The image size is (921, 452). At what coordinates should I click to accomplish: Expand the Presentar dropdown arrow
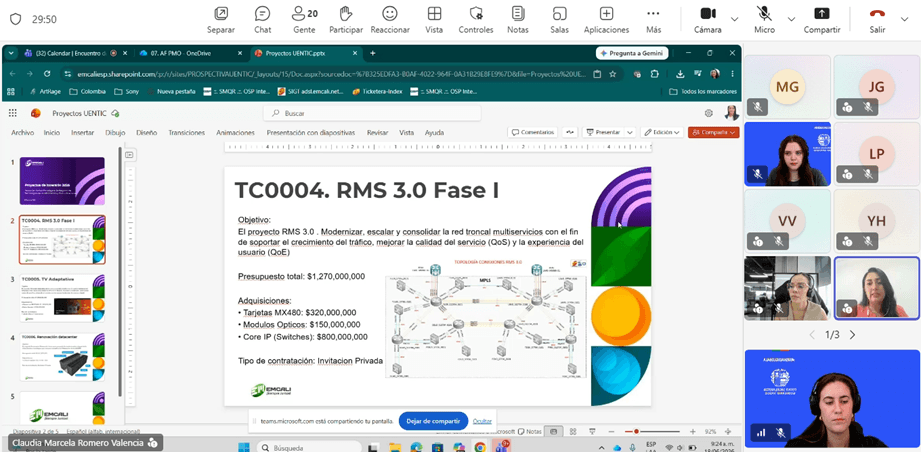click(630, 132)
